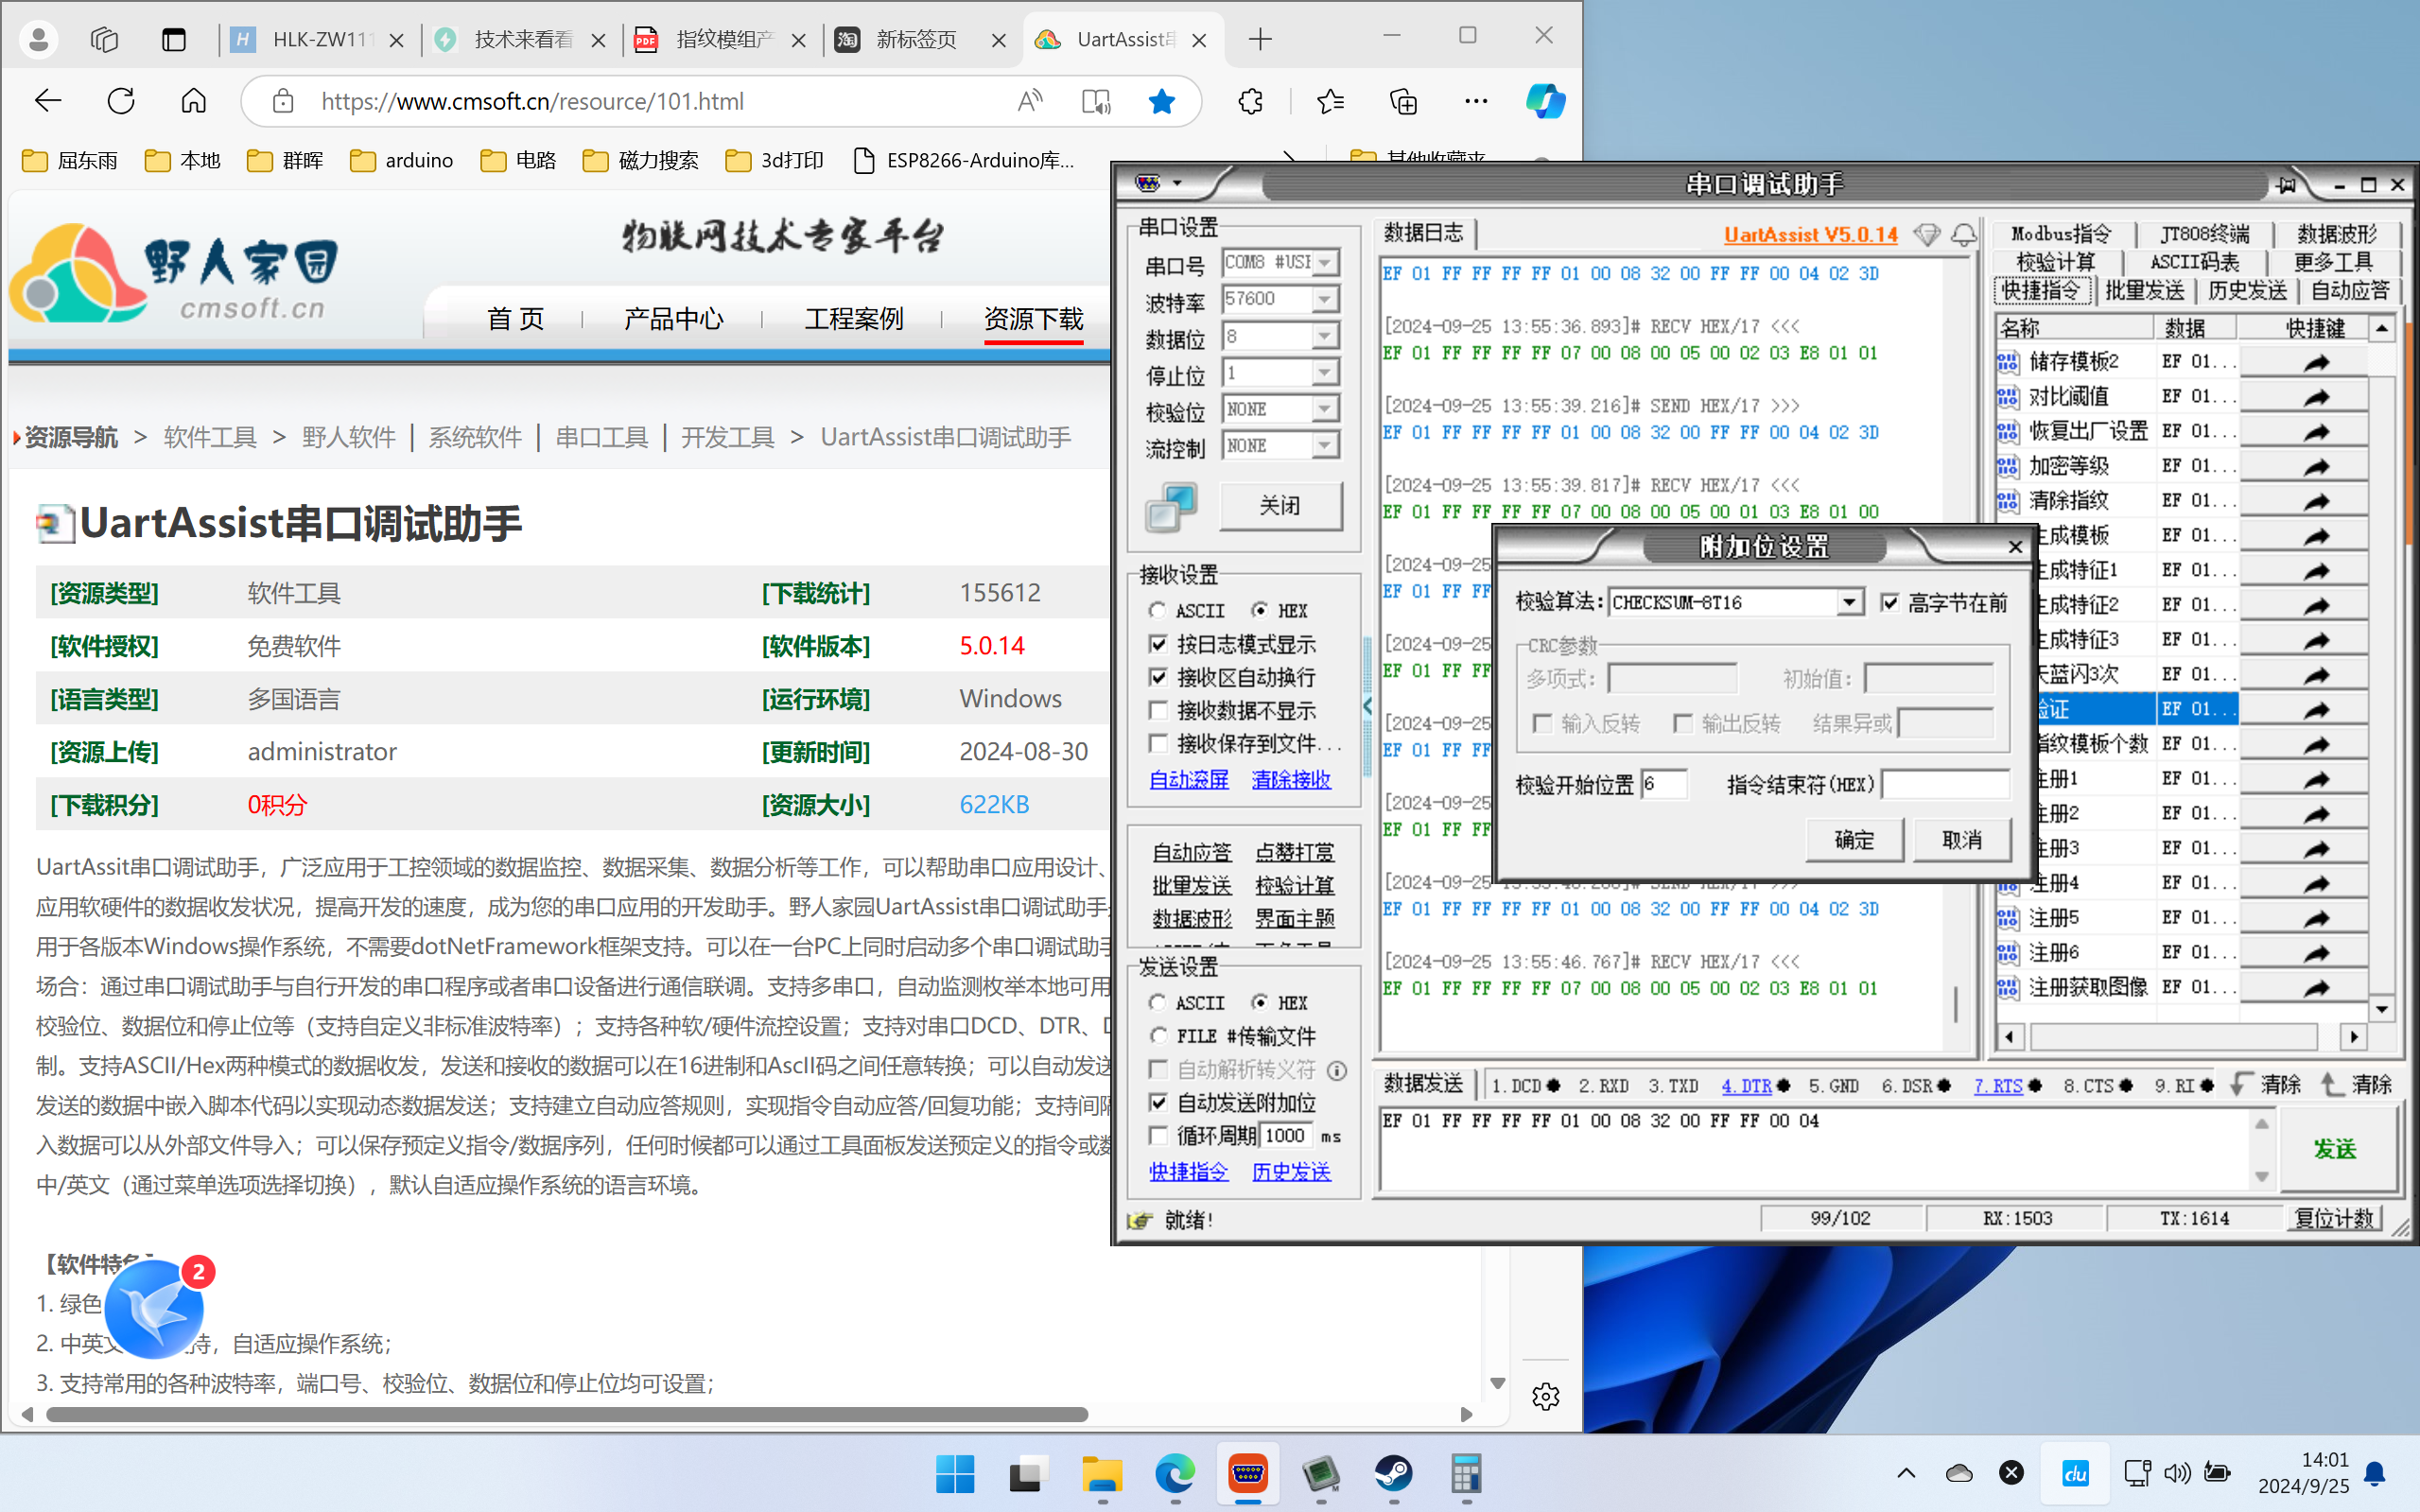Click browser back arrow
This screenshot has width=2420, height=1512.
click(x=48, y=101)
